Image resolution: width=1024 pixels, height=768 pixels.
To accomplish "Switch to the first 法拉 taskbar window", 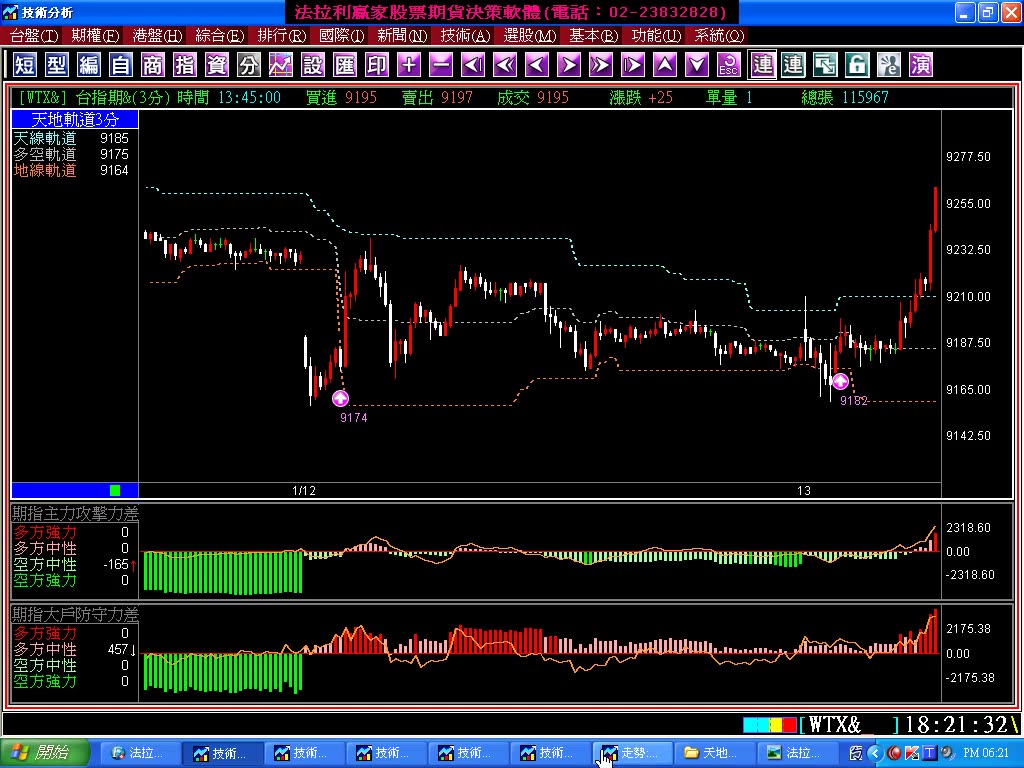I will click(x=139, y=753).
